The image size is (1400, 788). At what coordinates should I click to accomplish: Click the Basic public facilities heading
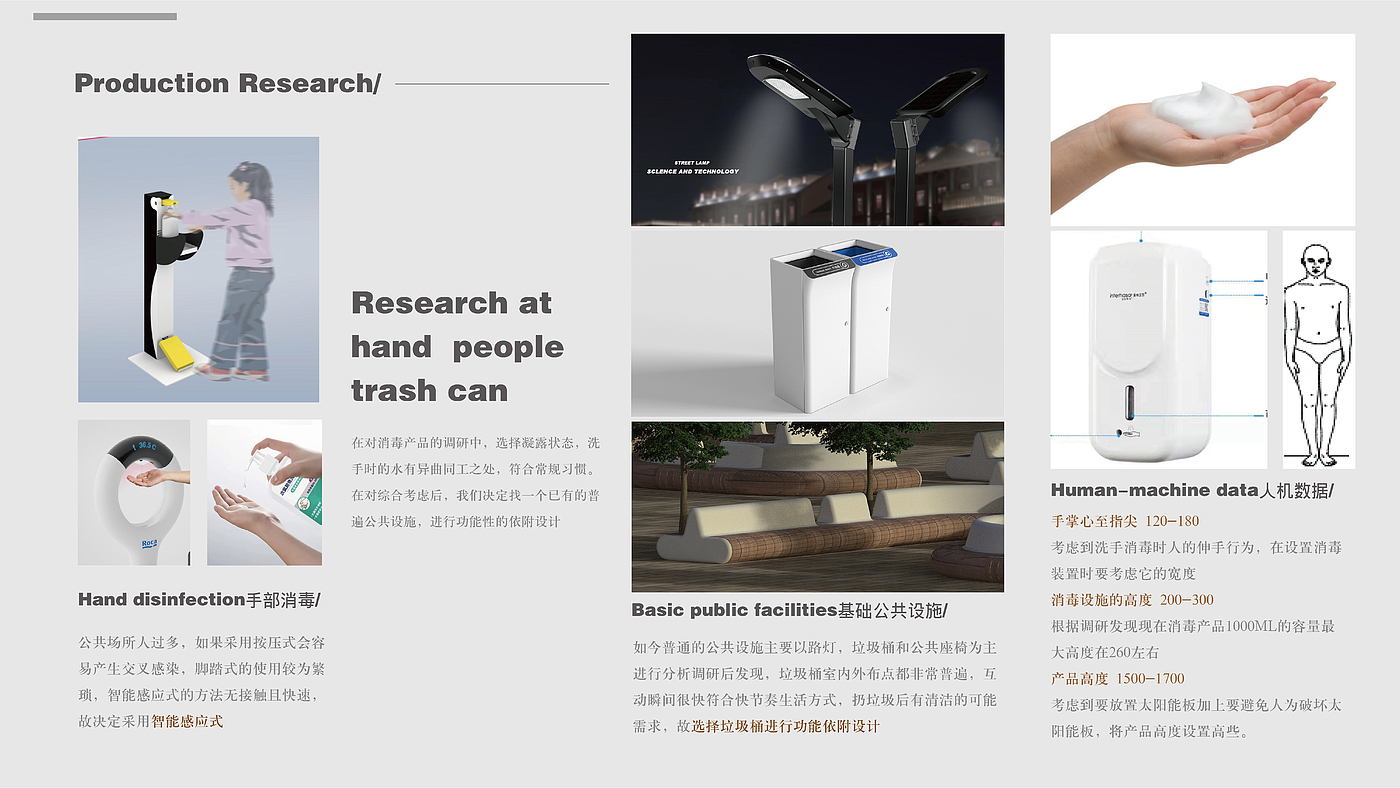[x=789, y=610]
